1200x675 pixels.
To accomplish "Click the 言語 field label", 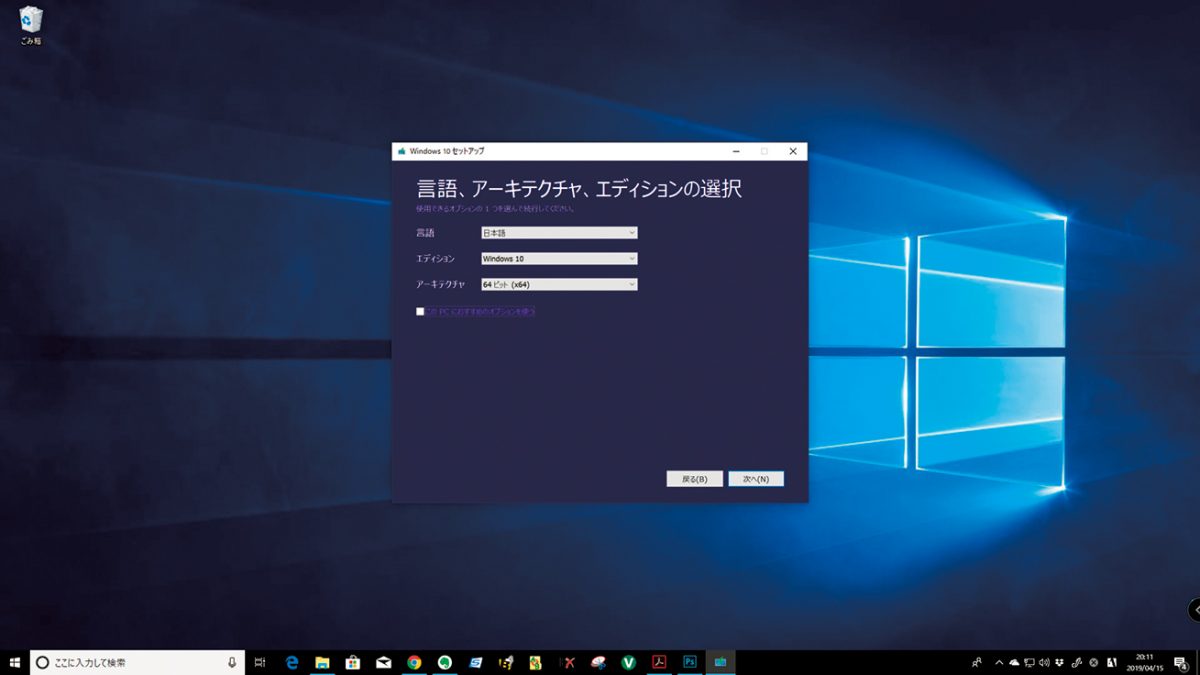I will tap(426, 233).
